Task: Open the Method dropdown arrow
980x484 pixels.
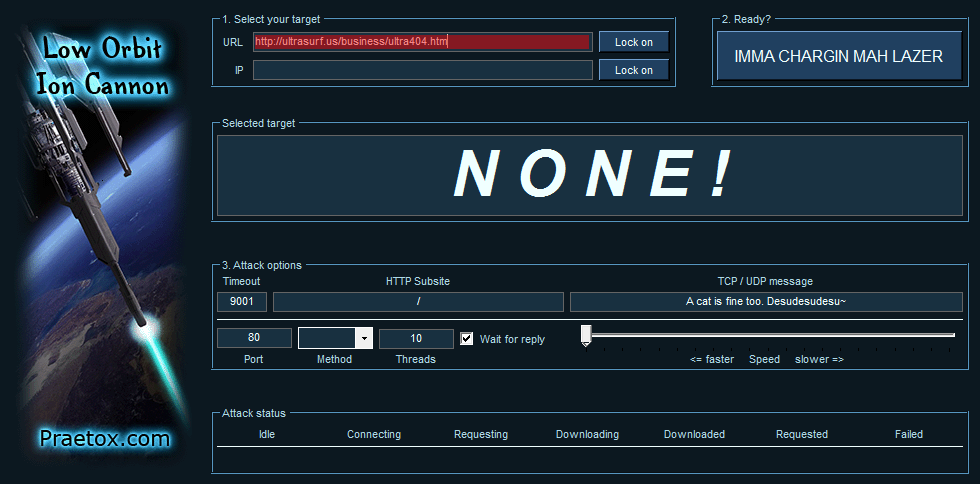Action: [x=364, y=338]
